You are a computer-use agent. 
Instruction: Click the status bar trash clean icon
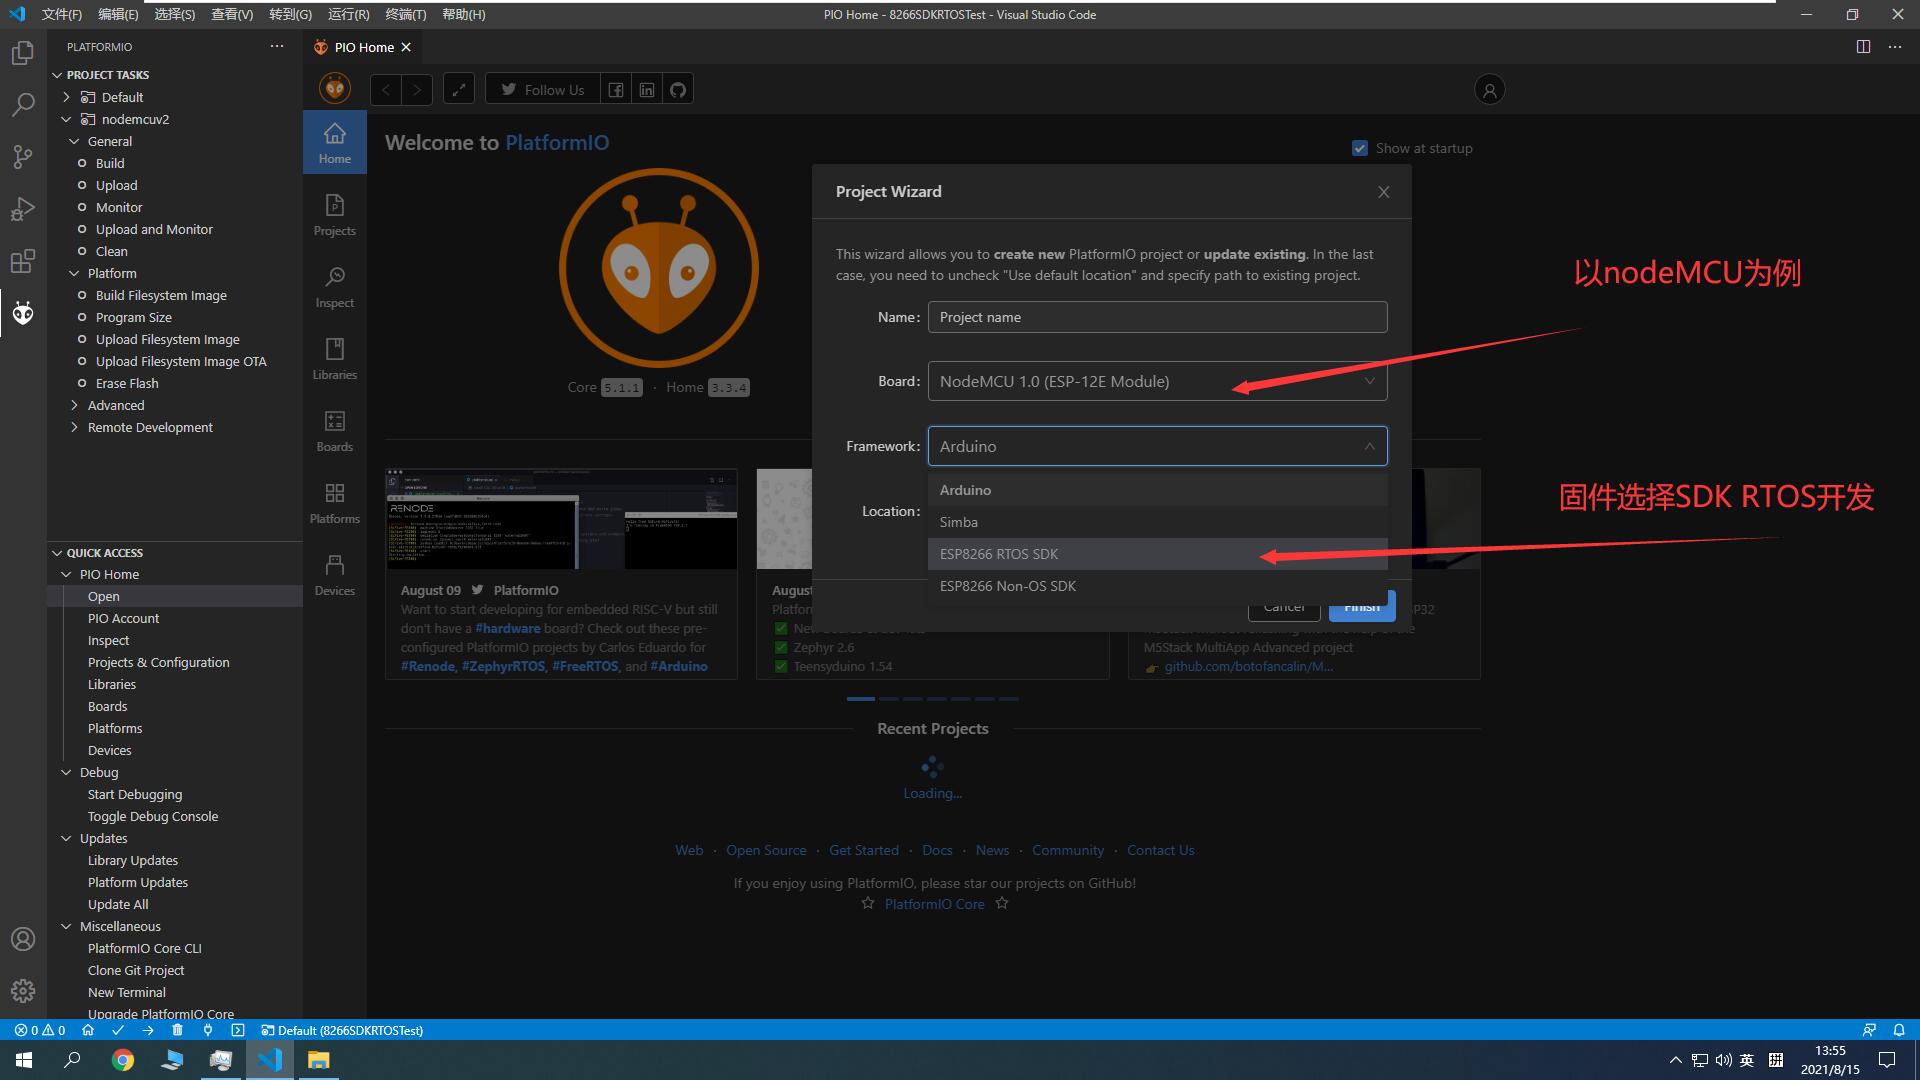pyautogui.click(x=177, y=1030)
